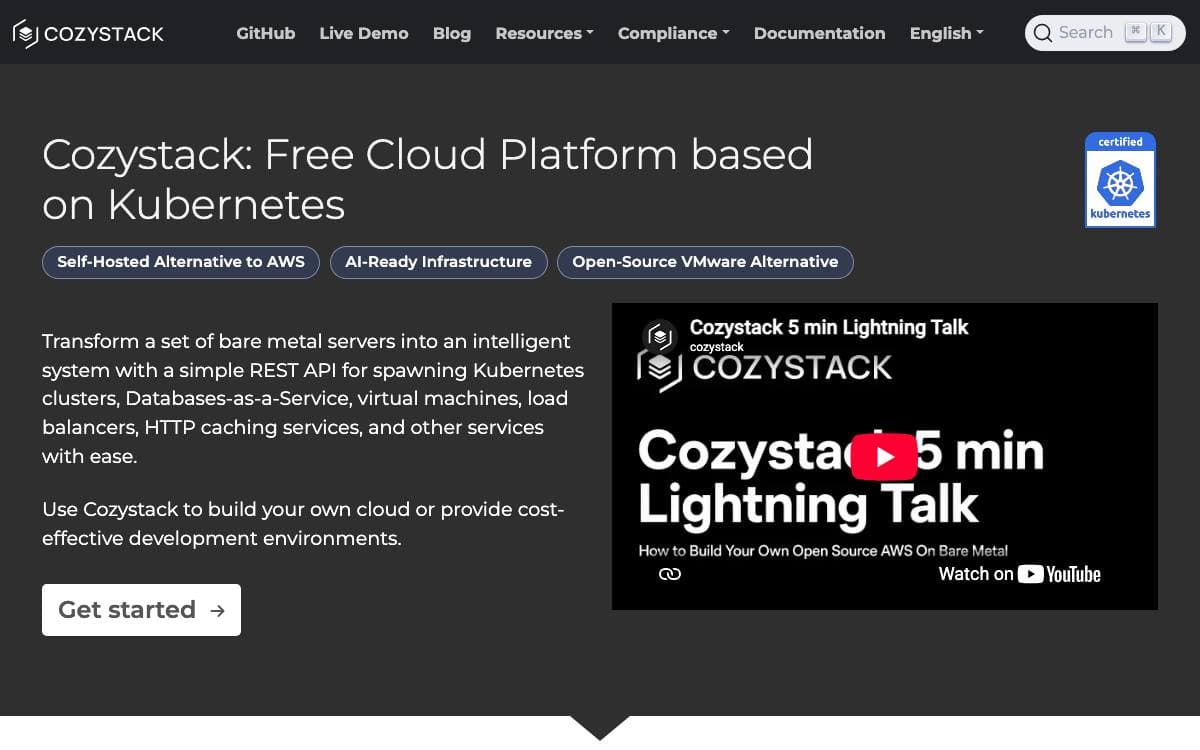Select the AI-Ready Infrastructure tag

[438, 262]
